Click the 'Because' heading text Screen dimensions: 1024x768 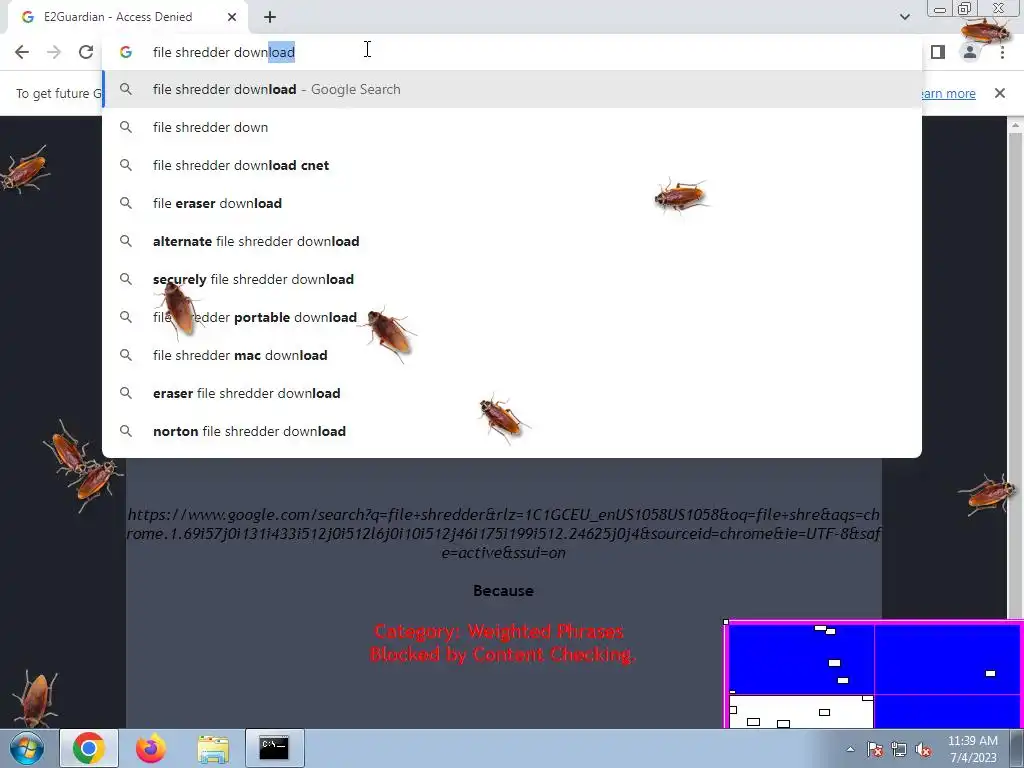point(504,591)
